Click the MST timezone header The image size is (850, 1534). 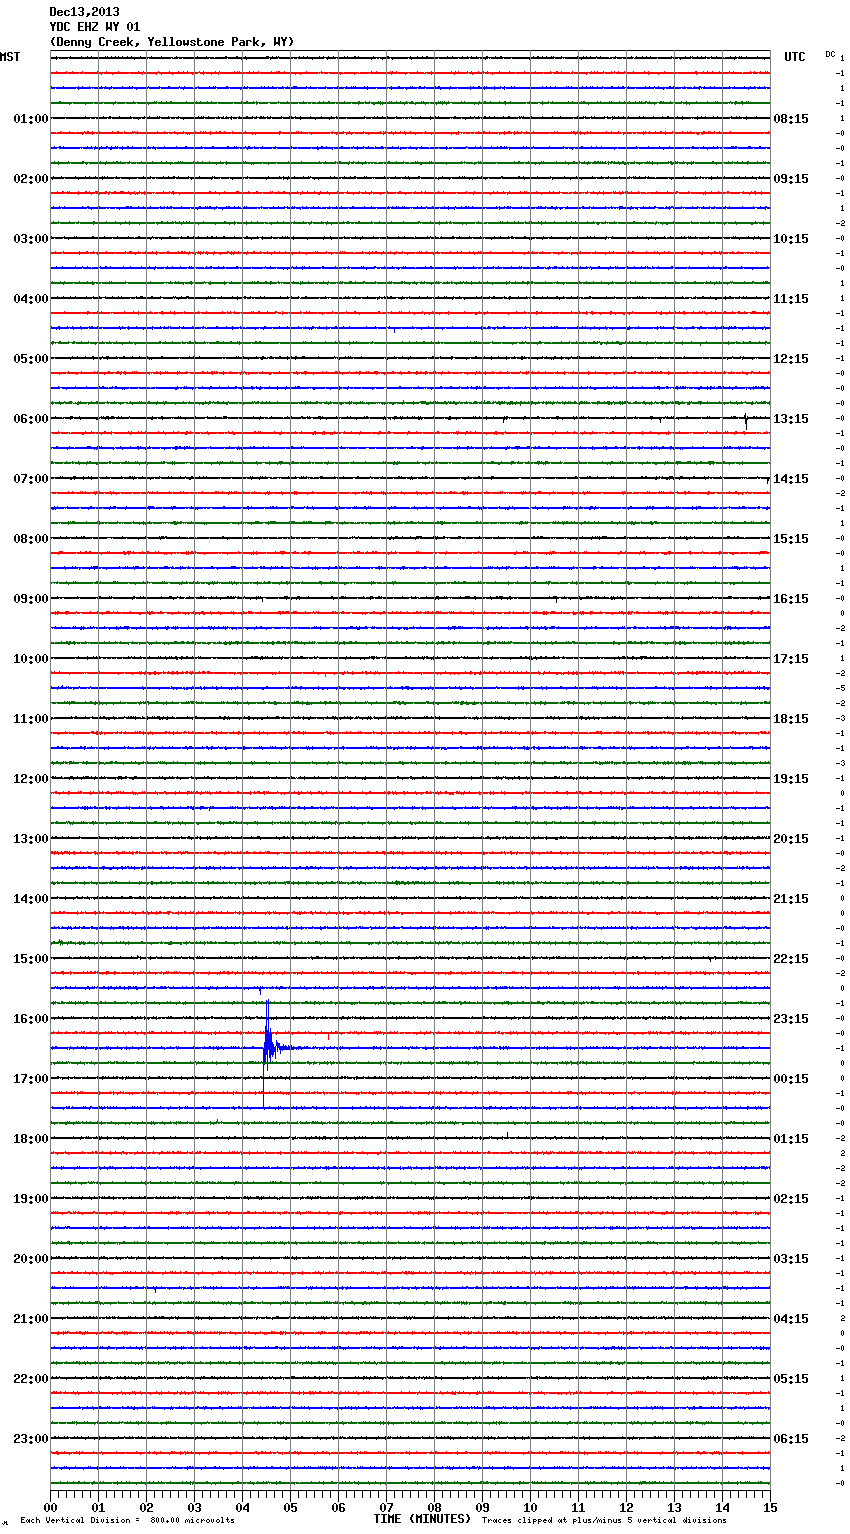10,57
